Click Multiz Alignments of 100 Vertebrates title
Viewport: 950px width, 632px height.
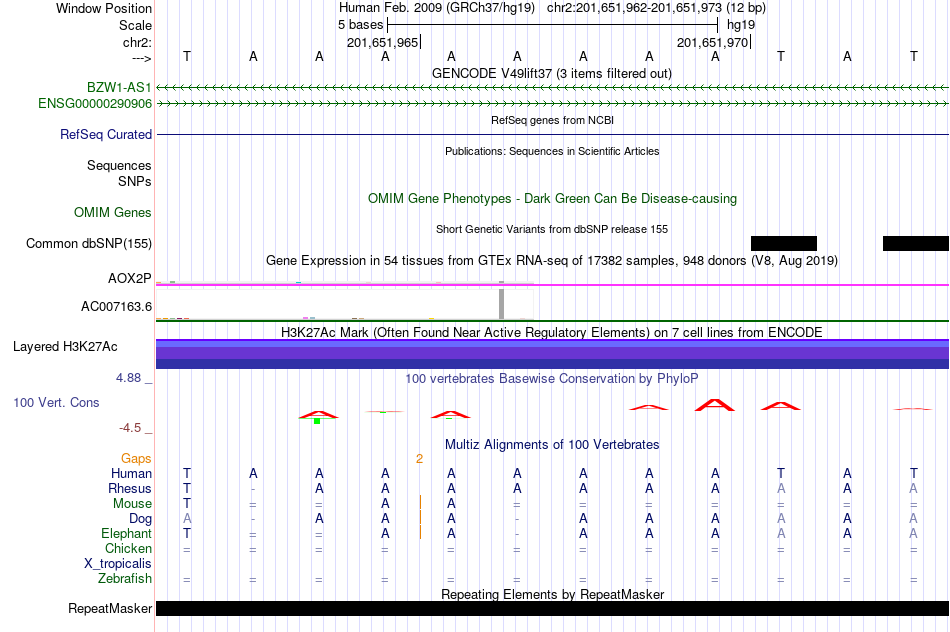click(x=552, y=445)
